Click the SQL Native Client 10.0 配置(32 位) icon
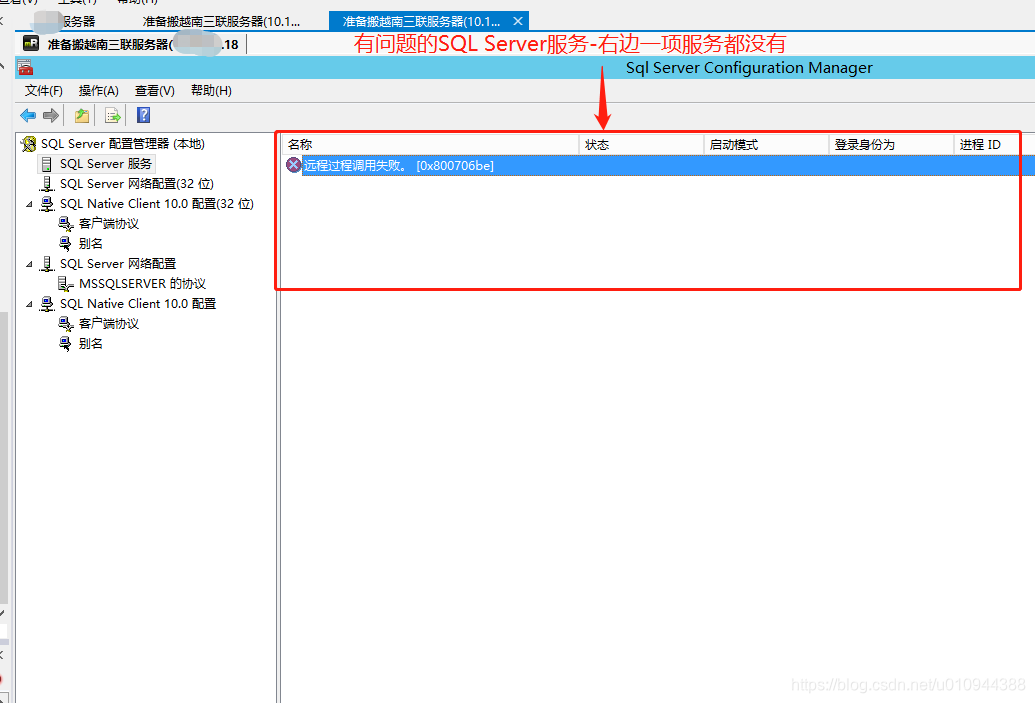The width and height of the screenshot is (1035, 703). point(47,204)
